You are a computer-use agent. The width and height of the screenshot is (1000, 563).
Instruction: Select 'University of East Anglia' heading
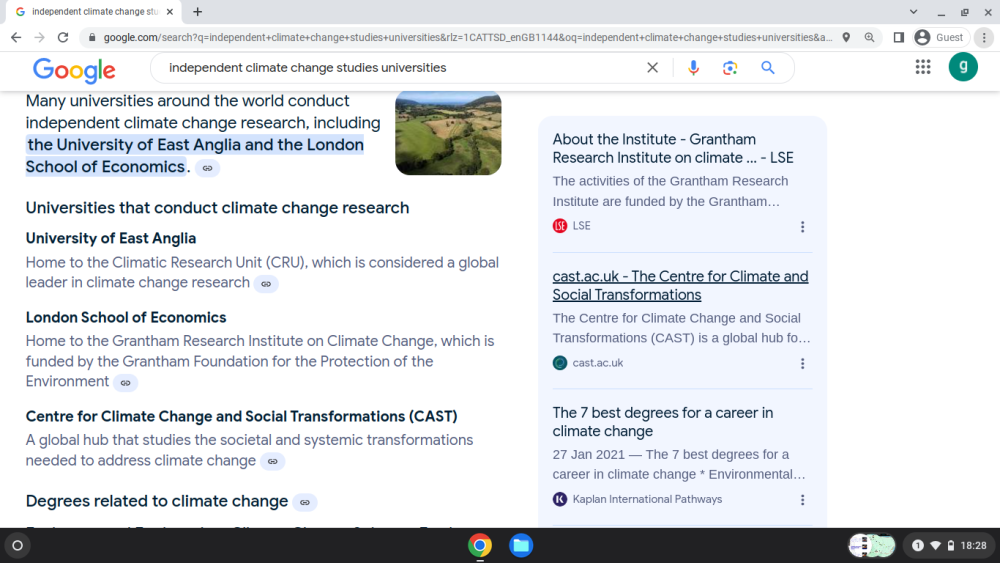(x=111, y=238)
